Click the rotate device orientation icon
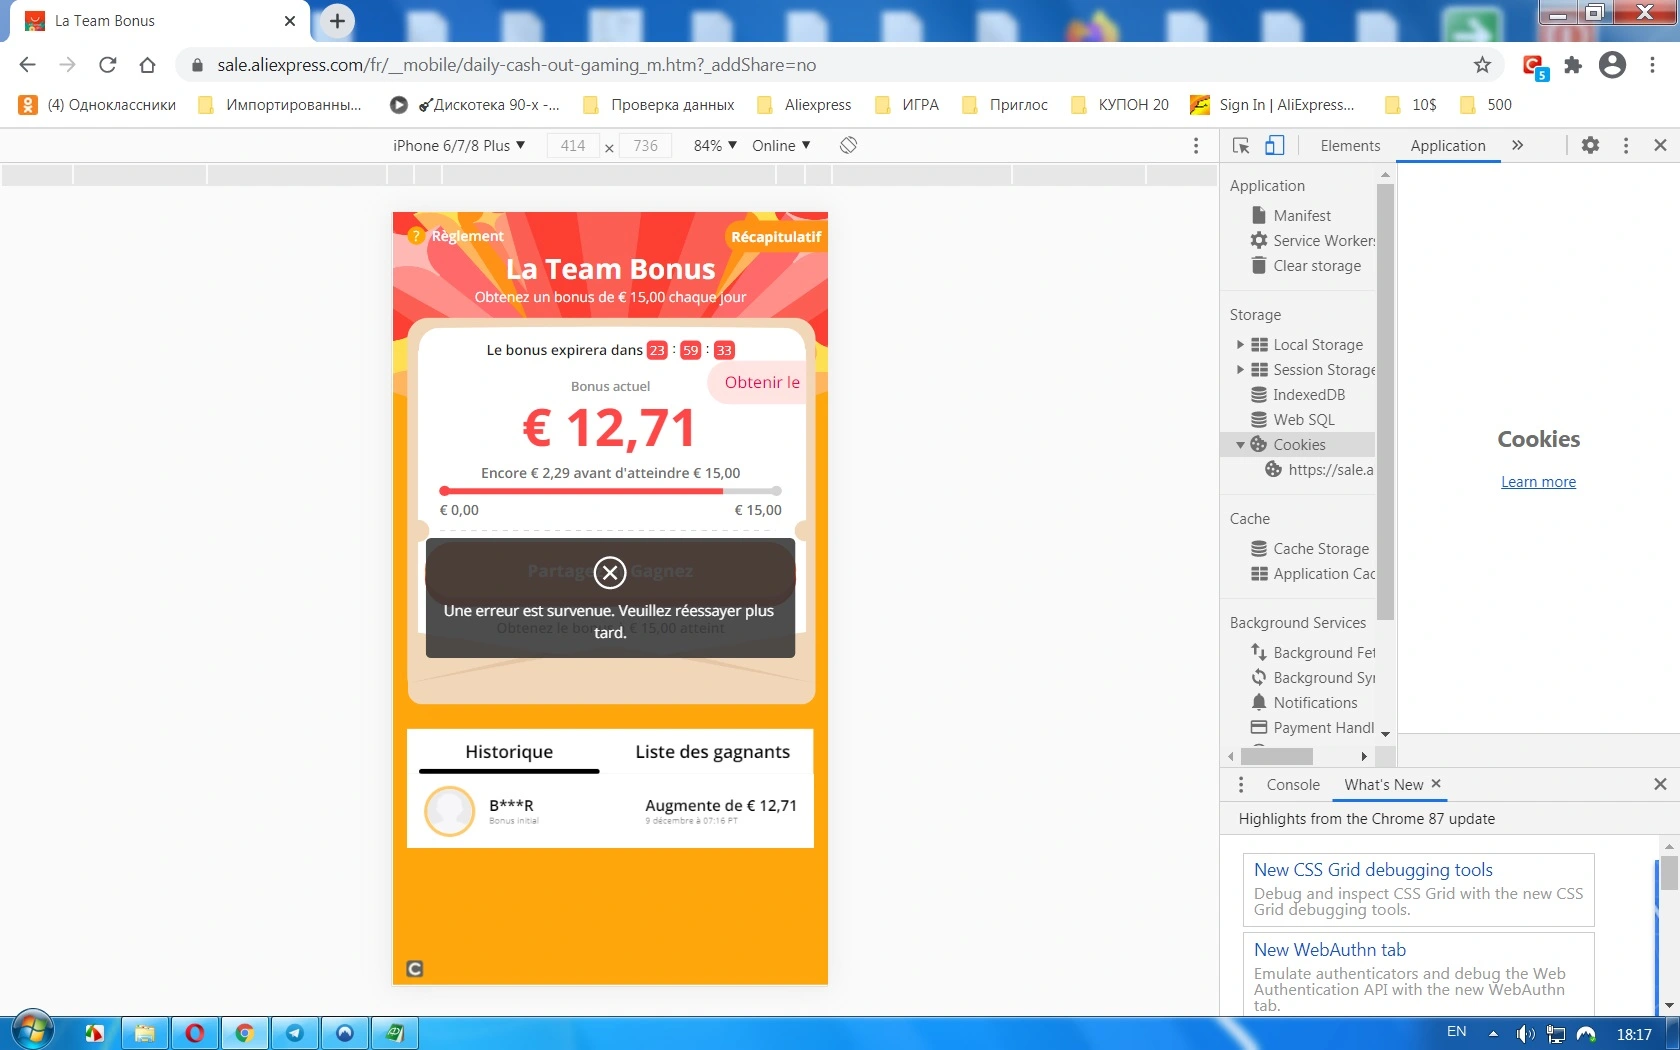Viewport: 1680px width, 1050px height. tap(848, 145)
